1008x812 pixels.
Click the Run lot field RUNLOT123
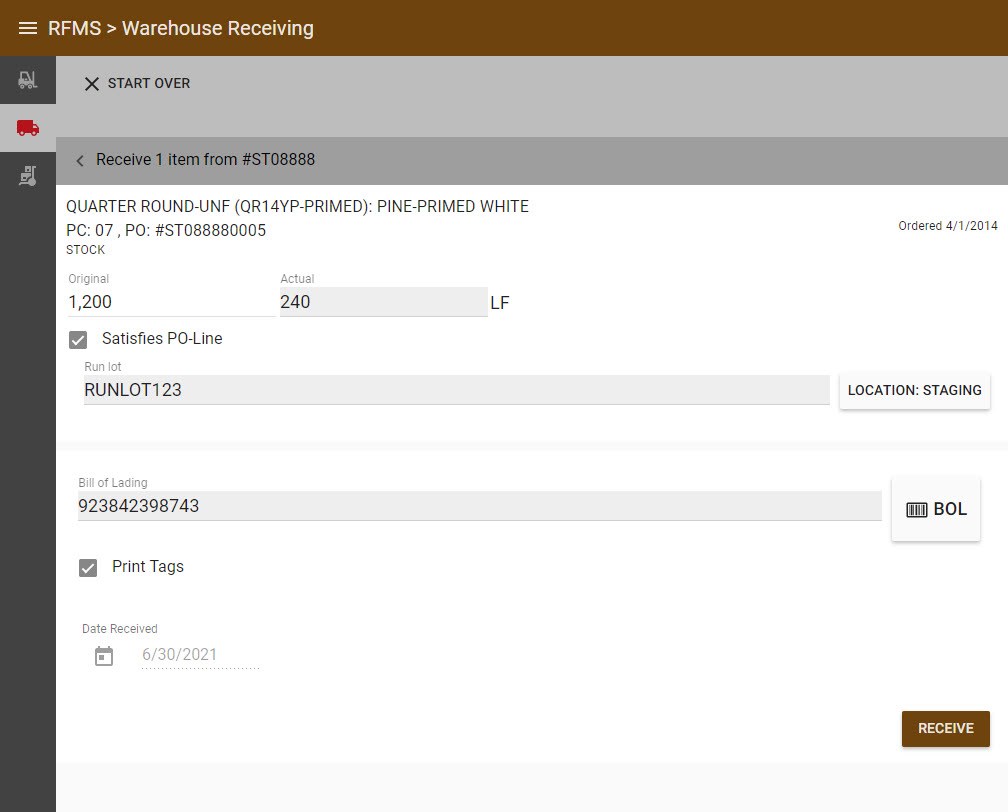pos(456,390)
